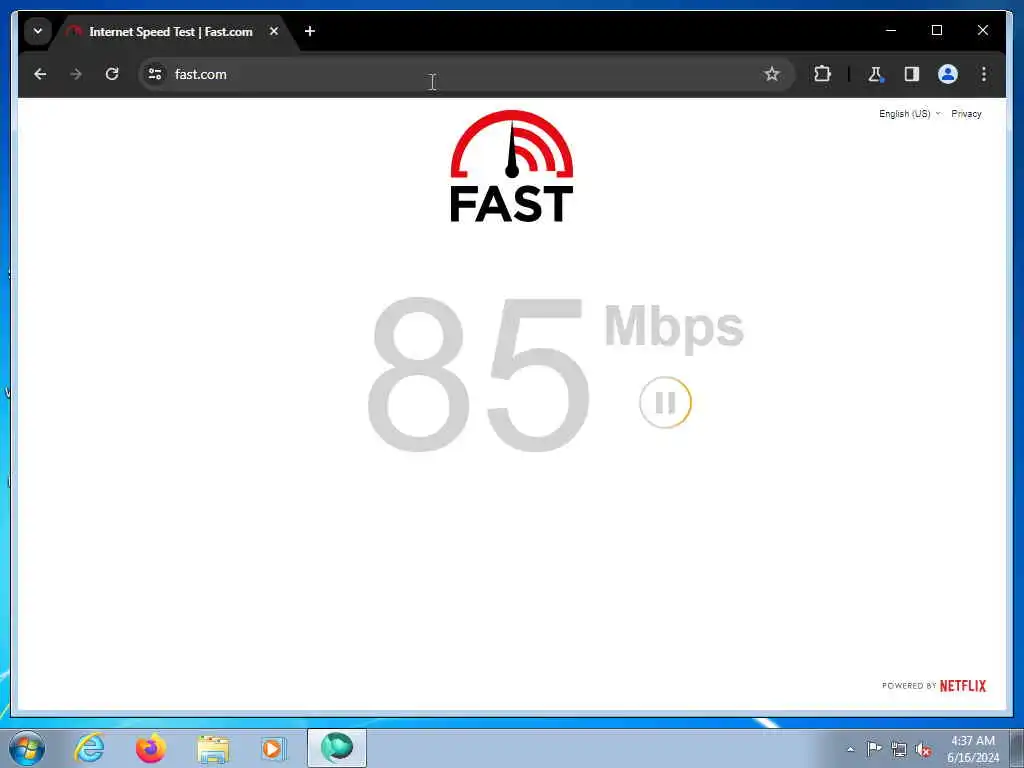Click the muted volume tray icon
The height and width of the screenshot is (768, 1024).
tap(923, 750)
